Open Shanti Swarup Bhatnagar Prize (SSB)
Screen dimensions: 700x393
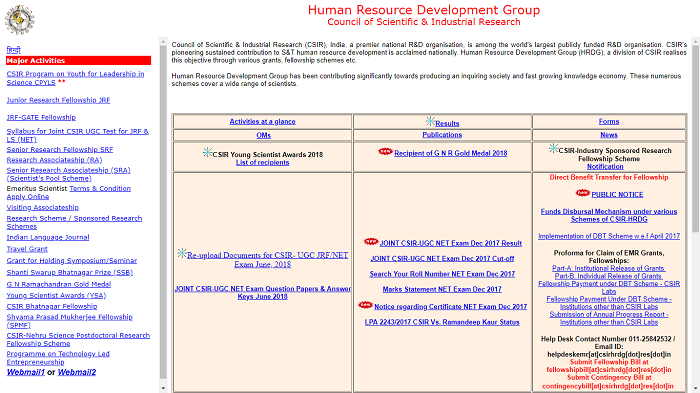[x=70, y=272]
